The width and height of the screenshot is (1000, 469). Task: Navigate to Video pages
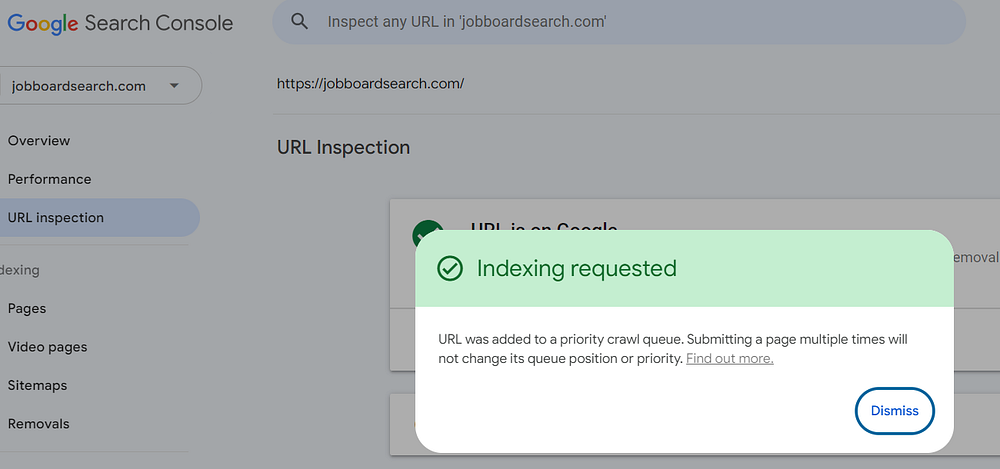(x=47, y=347)
